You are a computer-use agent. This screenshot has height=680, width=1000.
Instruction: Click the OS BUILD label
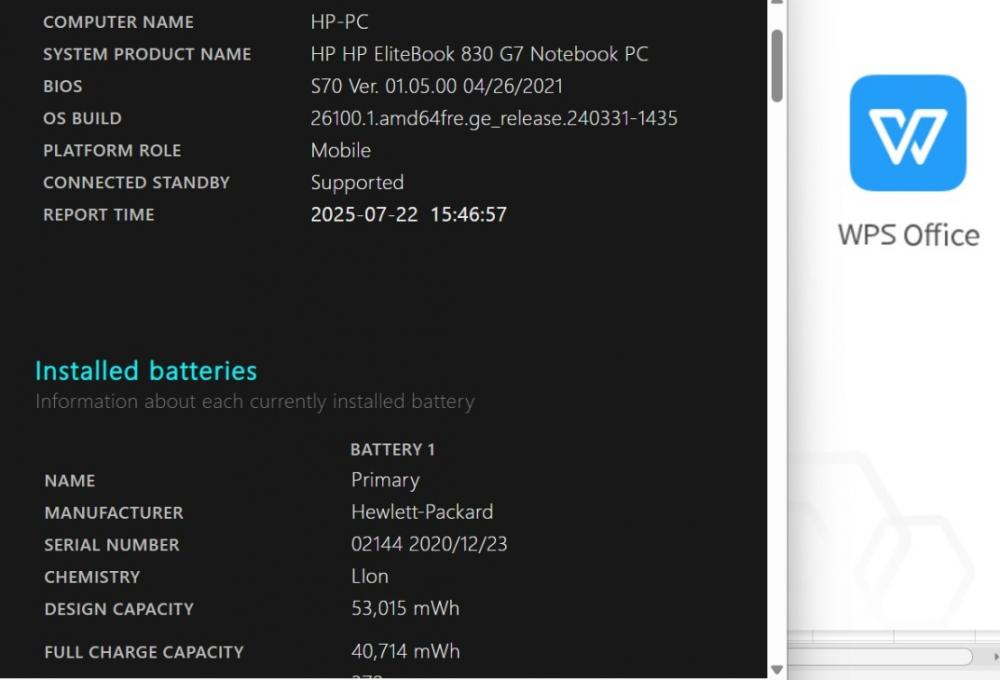pyautogui.click(x=82, y=119)
